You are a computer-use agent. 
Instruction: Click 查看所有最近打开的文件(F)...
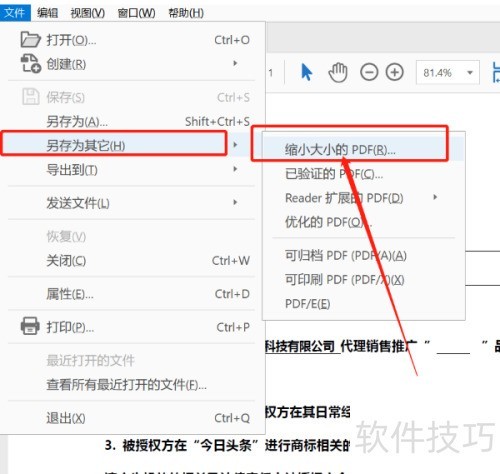(x=126, y=385)
